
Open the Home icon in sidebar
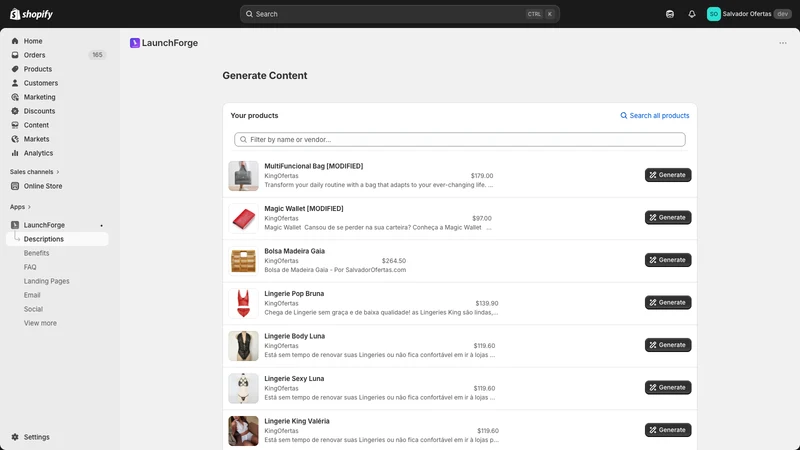click(15, 41)
